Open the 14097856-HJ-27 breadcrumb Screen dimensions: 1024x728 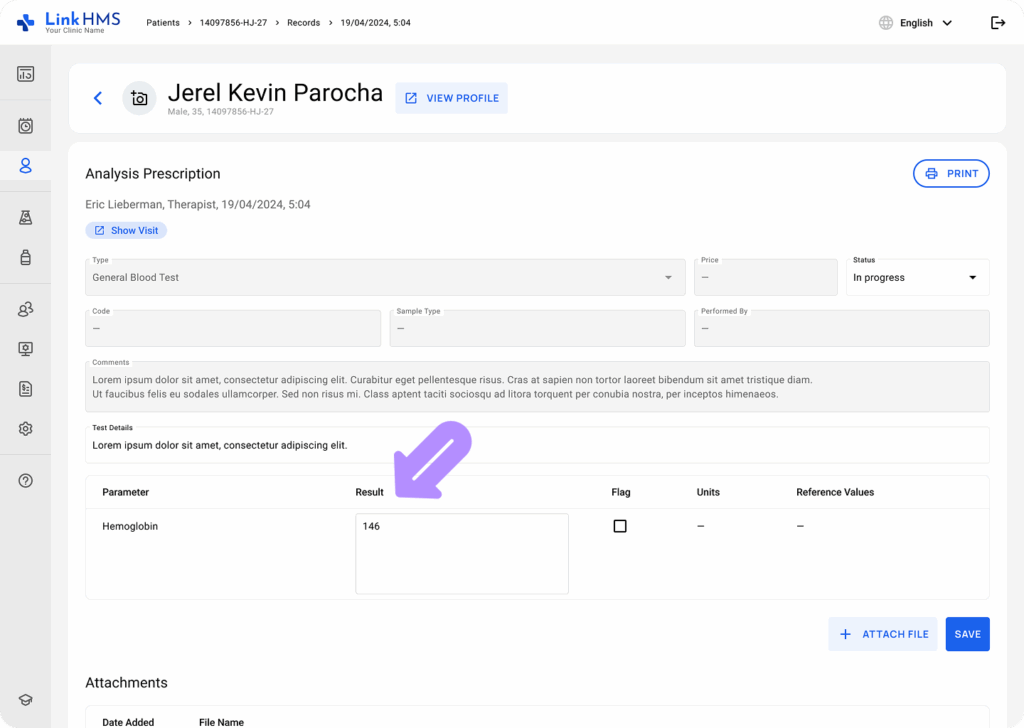pyautogui.click(x=233, y=23)
